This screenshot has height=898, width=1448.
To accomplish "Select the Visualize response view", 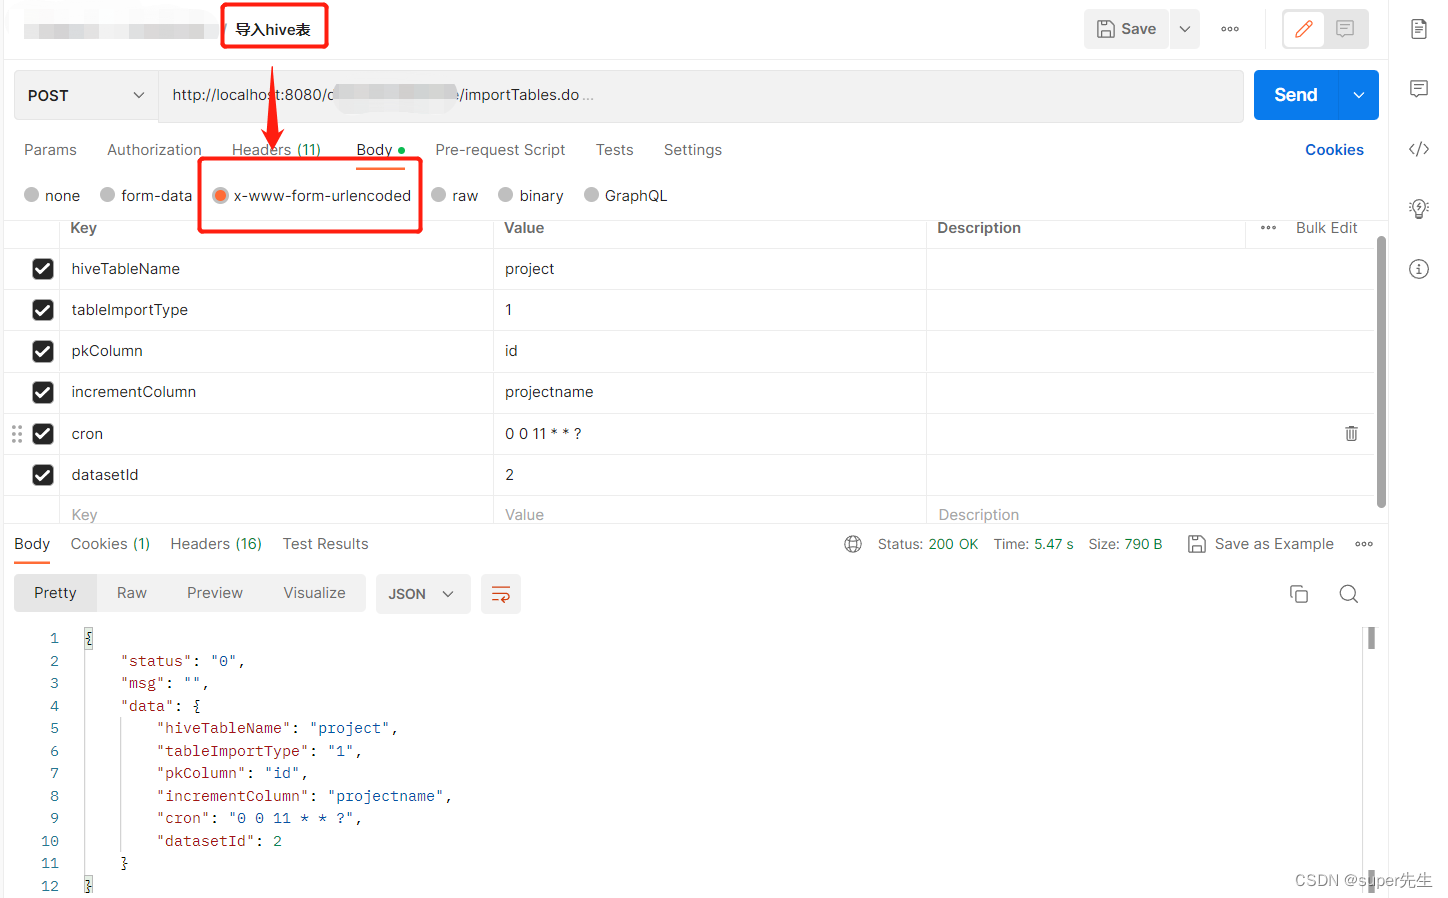I will pyautogui.click(x=314, y=593).
